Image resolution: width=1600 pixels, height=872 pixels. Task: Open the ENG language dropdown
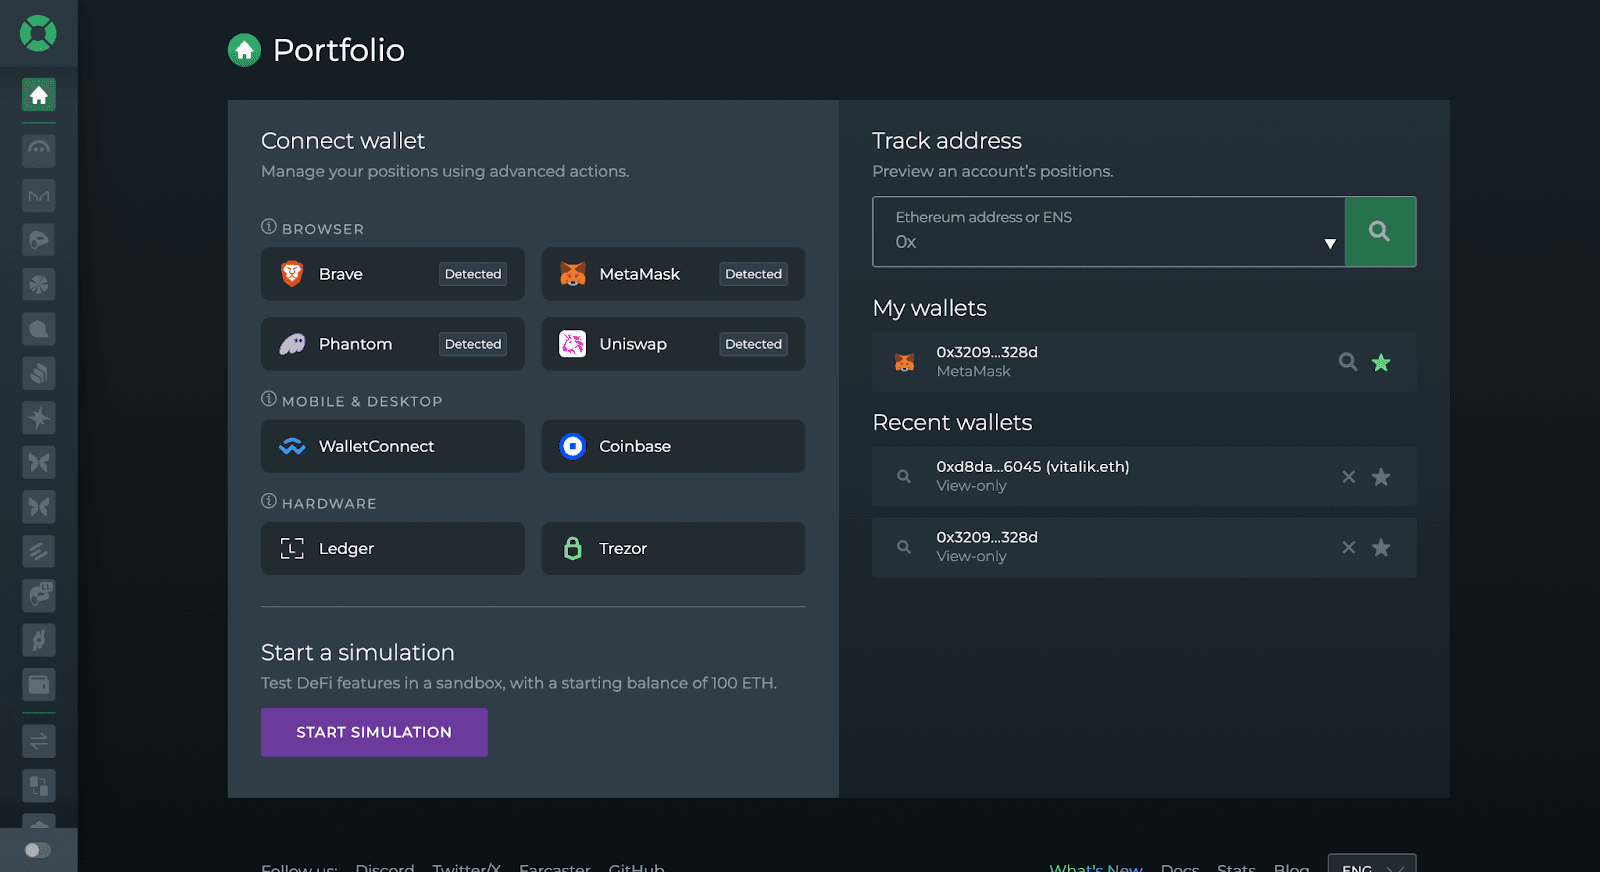pyautogui.click(x=1372, y=864)
